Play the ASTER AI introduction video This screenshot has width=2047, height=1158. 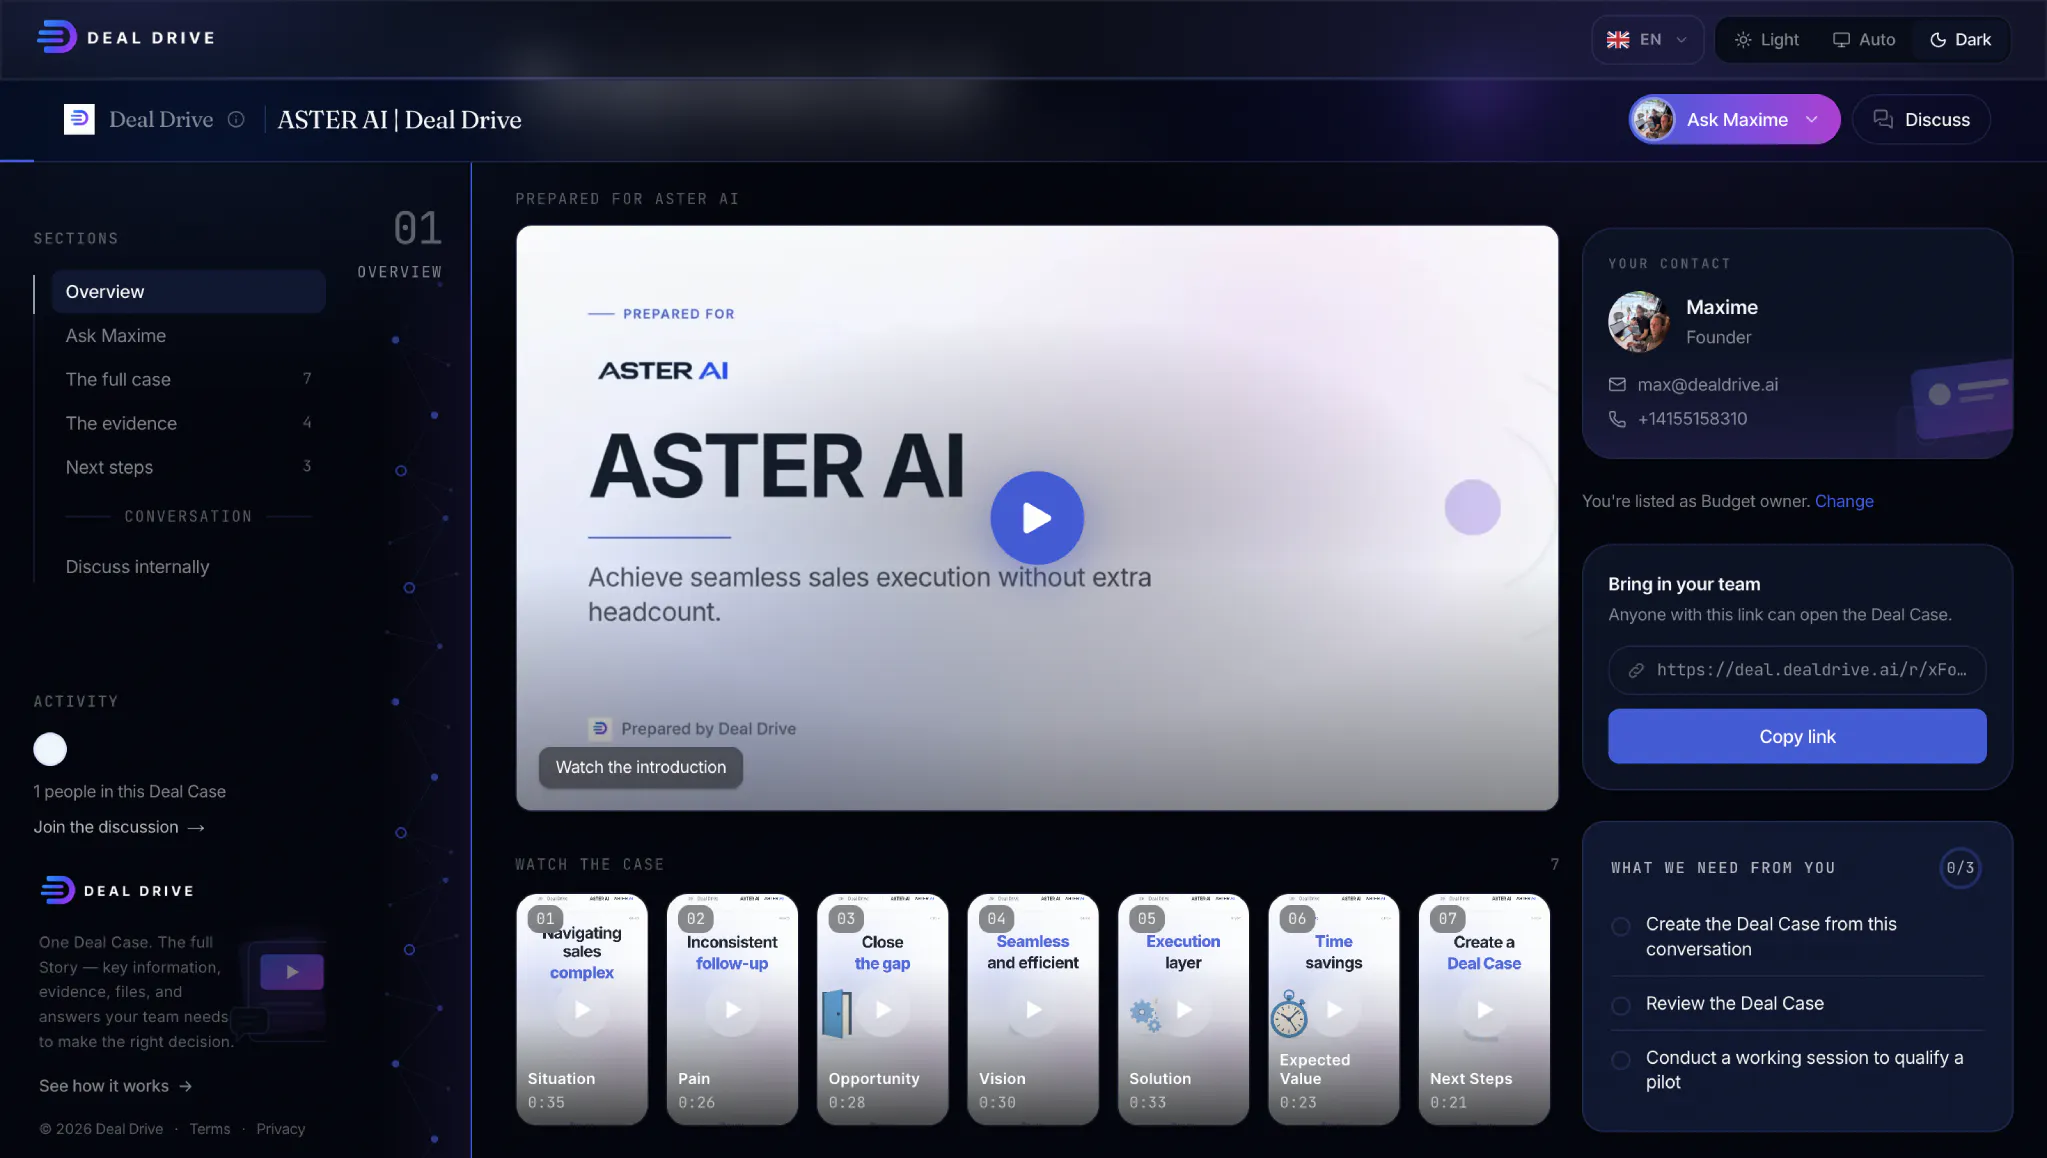1037,518
